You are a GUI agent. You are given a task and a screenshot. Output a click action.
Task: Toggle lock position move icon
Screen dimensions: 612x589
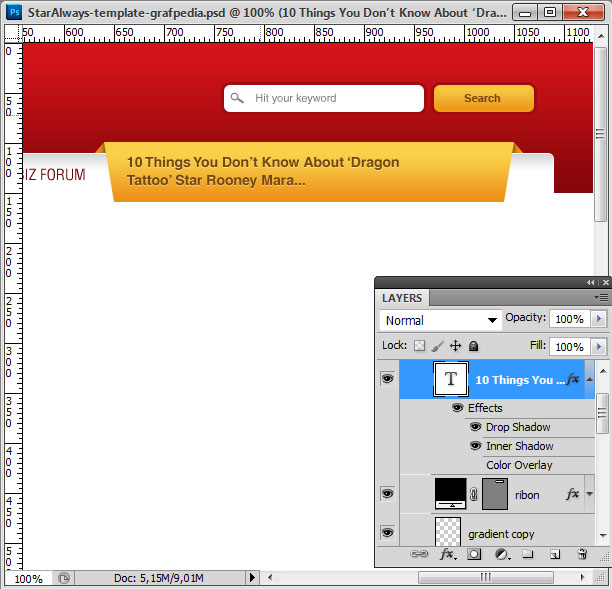[x=455, y=346]
